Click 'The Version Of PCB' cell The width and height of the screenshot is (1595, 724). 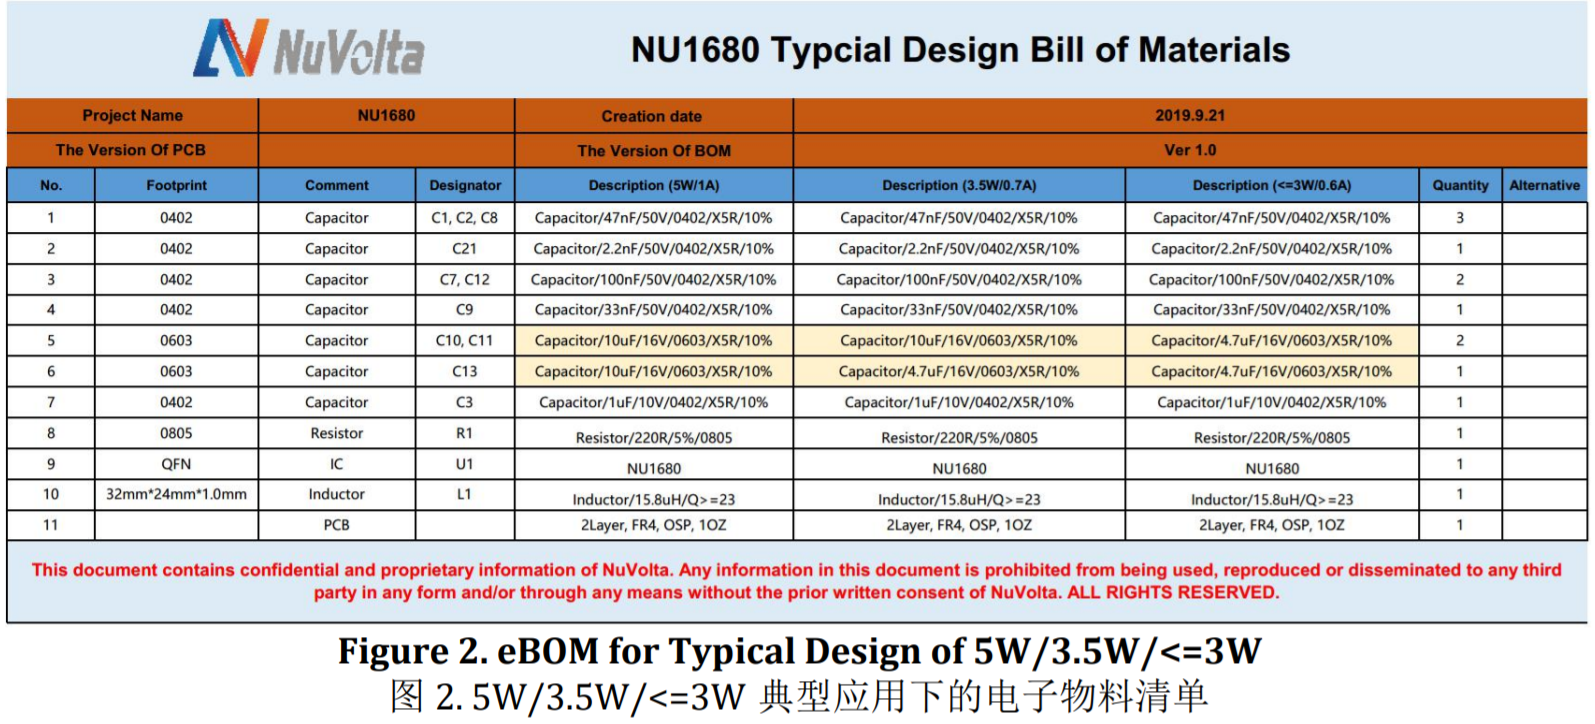click(131, 150)
